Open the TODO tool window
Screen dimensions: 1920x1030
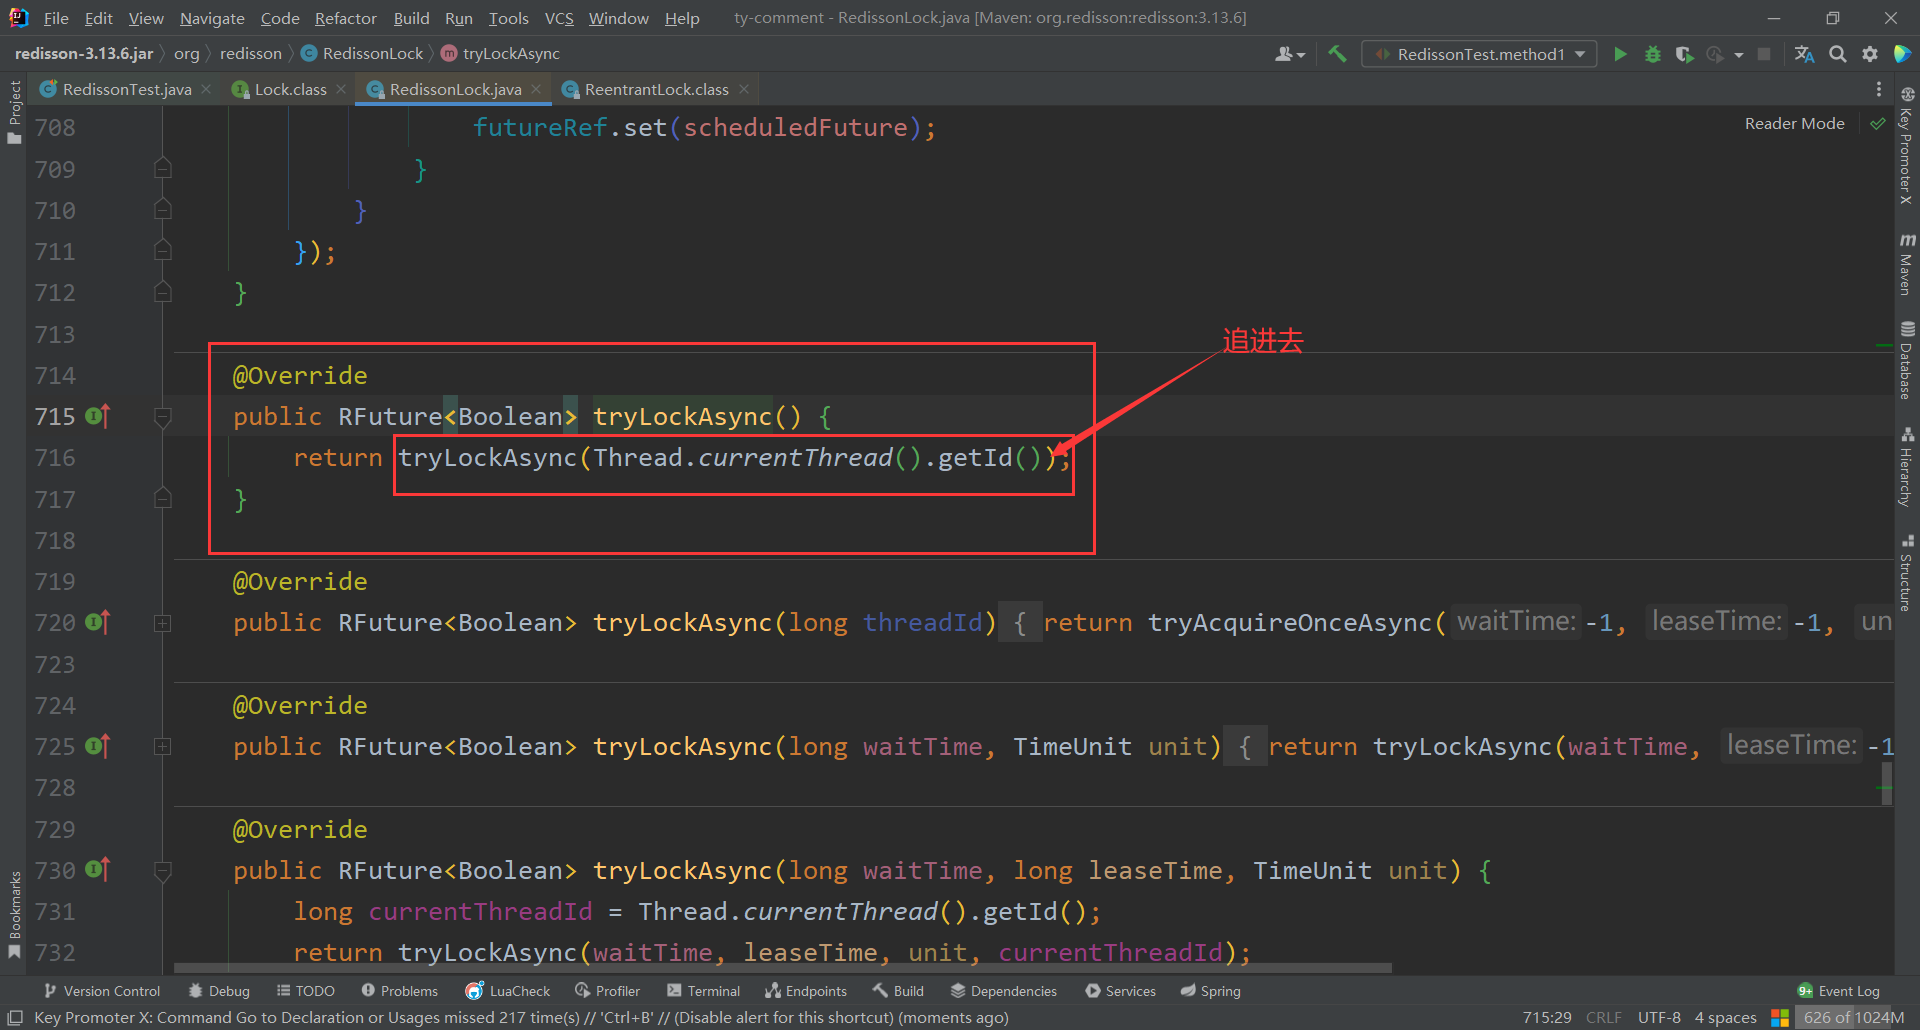(x=306, y=991)
